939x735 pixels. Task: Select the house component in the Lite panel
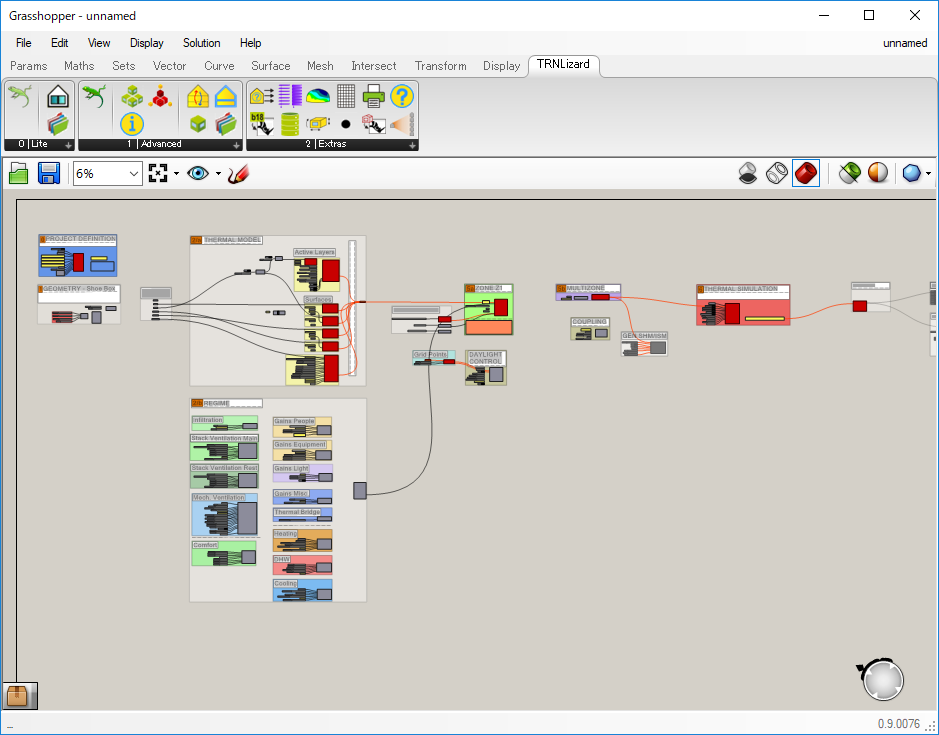click(x=58, y=96)
